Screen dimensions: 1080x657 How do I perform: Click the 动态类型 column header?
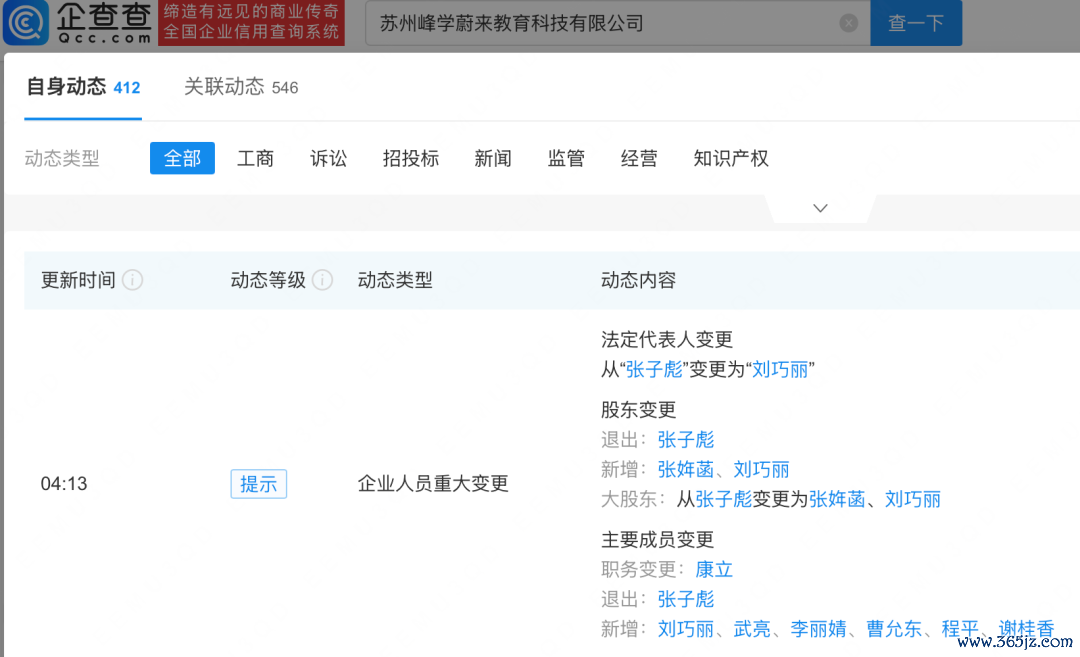(395, 280)
